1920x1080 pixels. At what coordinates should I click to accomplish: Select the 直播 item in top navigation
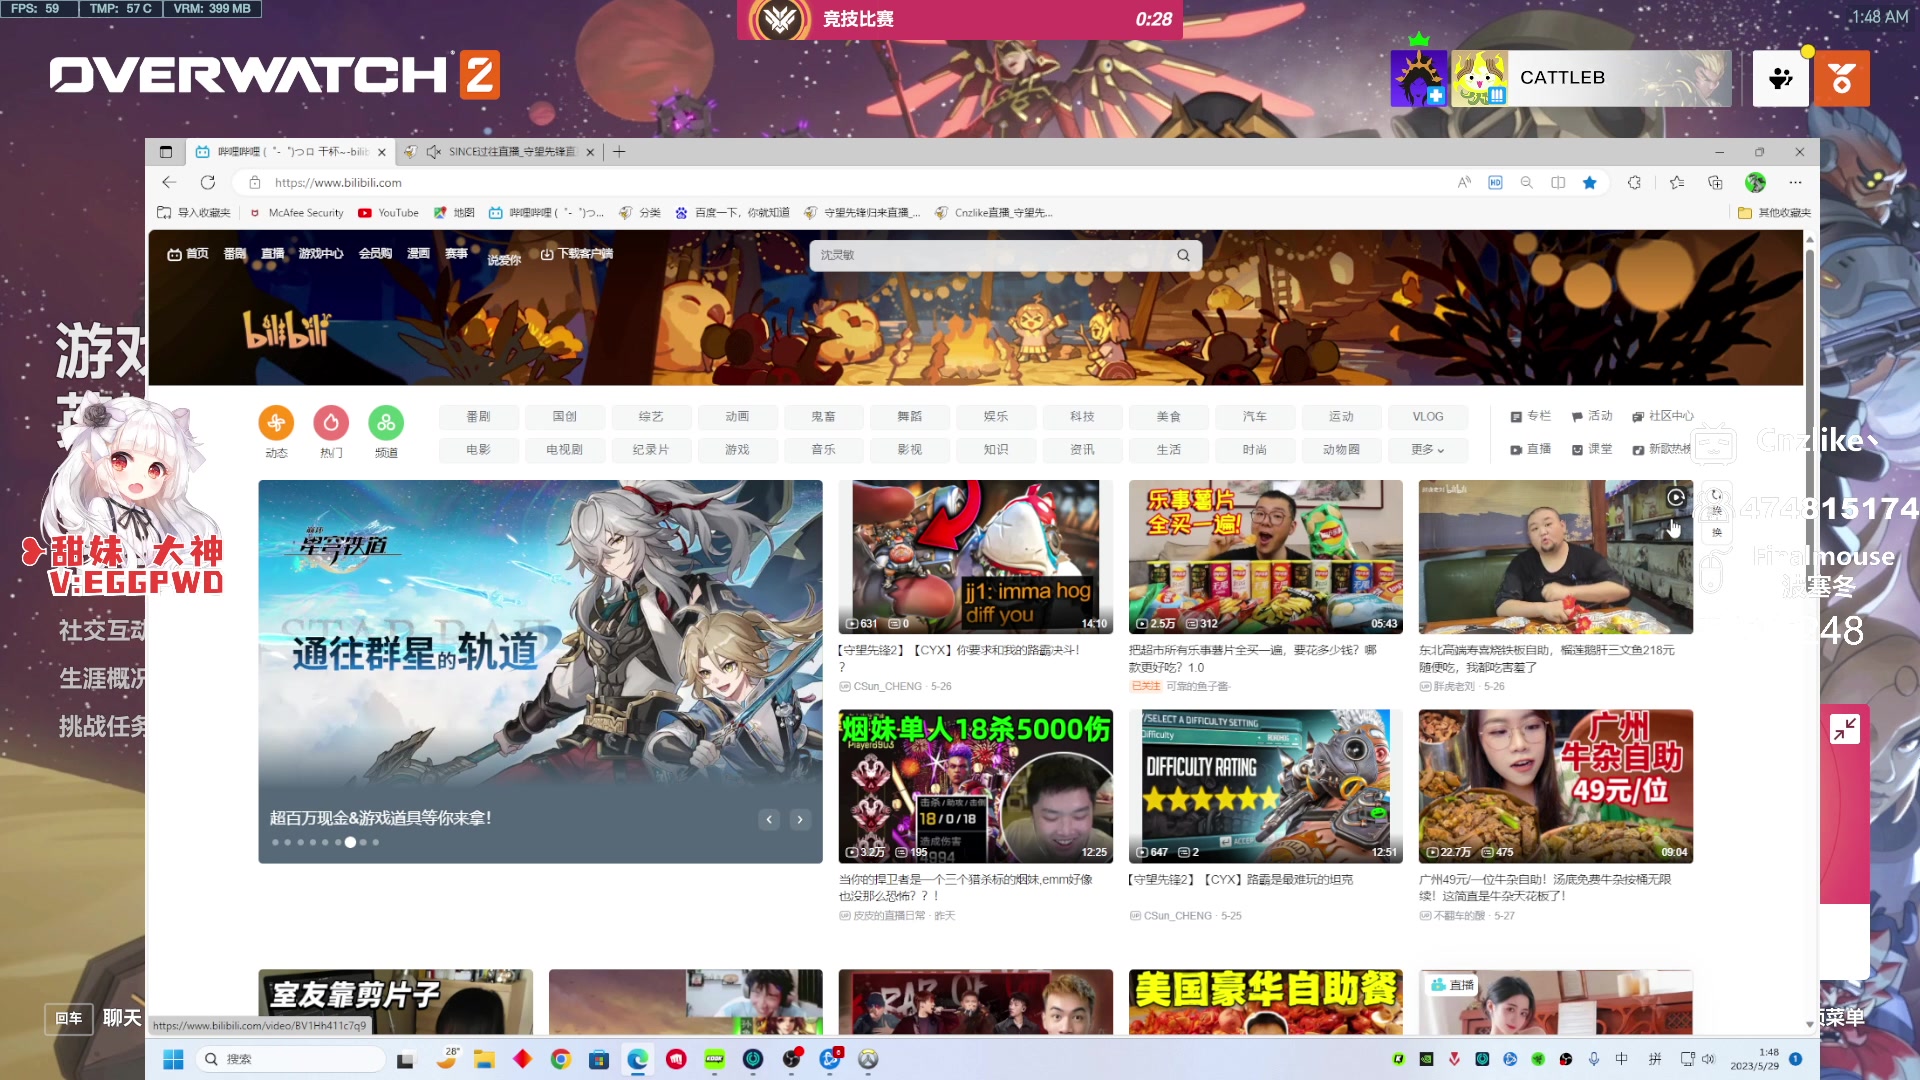tap(273, 254)
